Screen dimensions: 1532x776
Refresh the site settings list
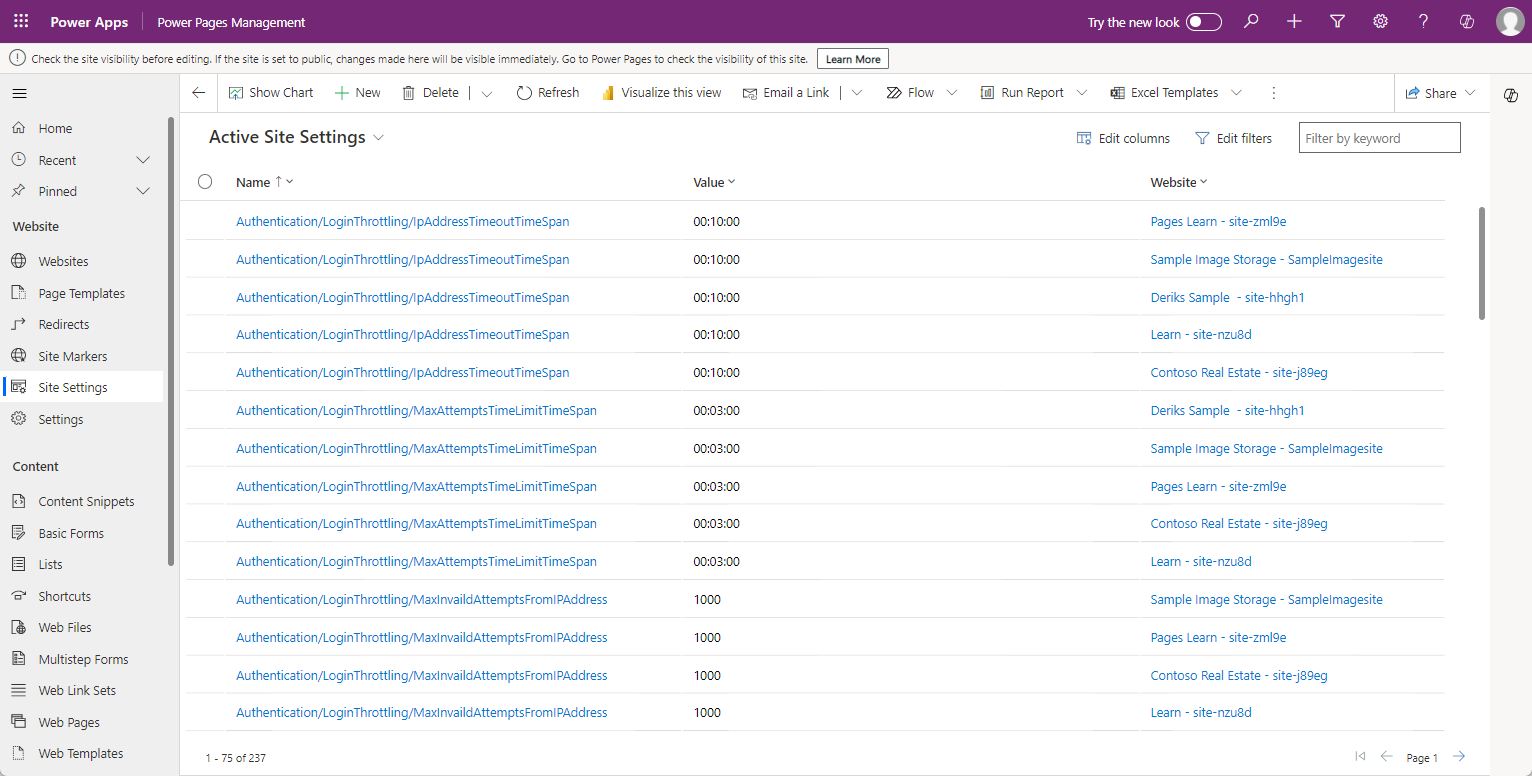[x=548, y=93]
